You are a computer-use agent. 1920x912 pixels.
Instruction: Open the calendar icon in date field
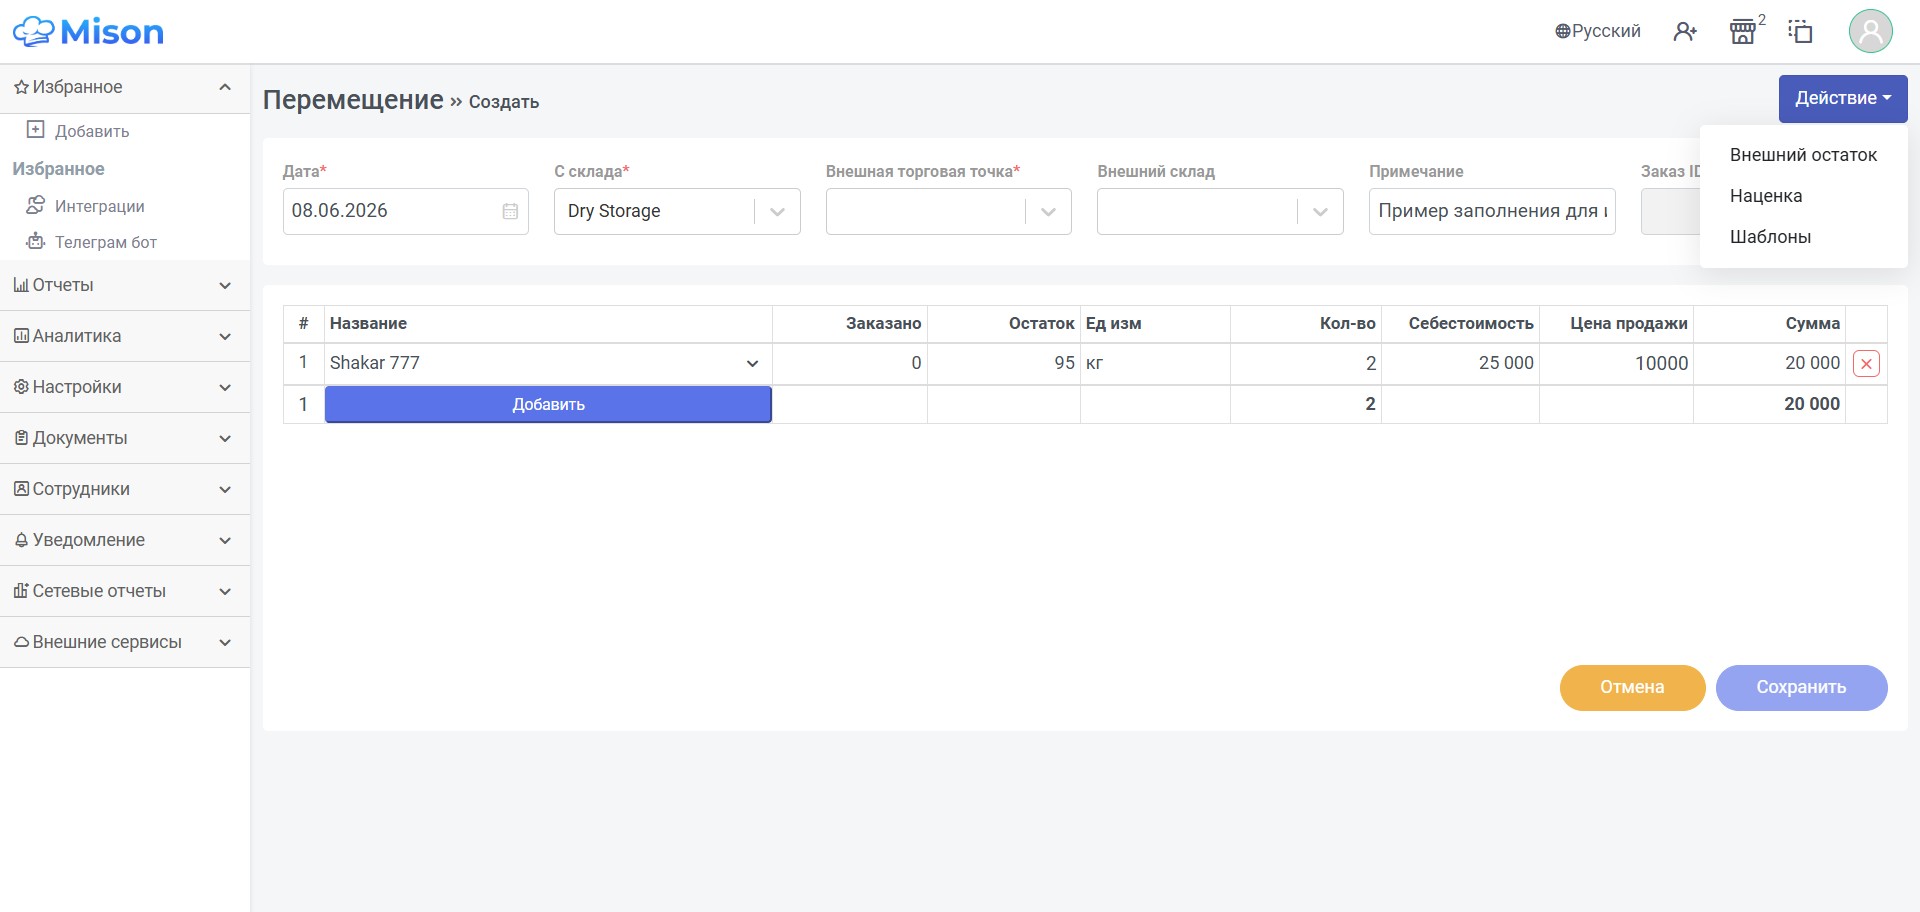[x=510, y=211]
